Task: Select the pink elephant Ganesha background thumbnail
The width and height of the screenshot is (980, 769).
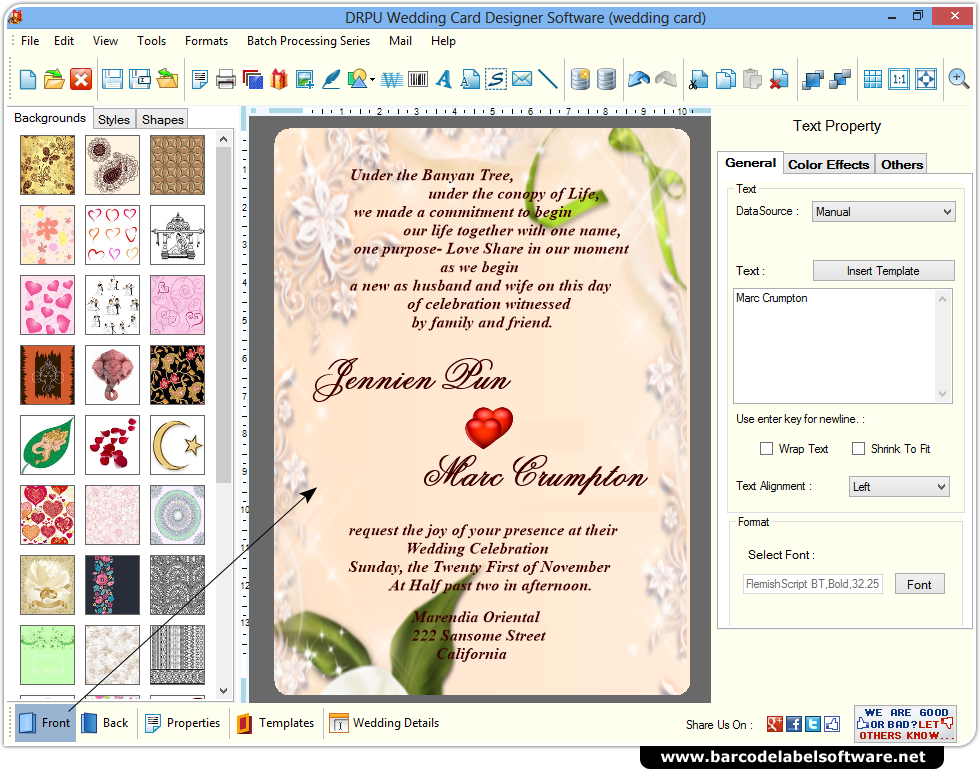Action: (x=112, y=375)
